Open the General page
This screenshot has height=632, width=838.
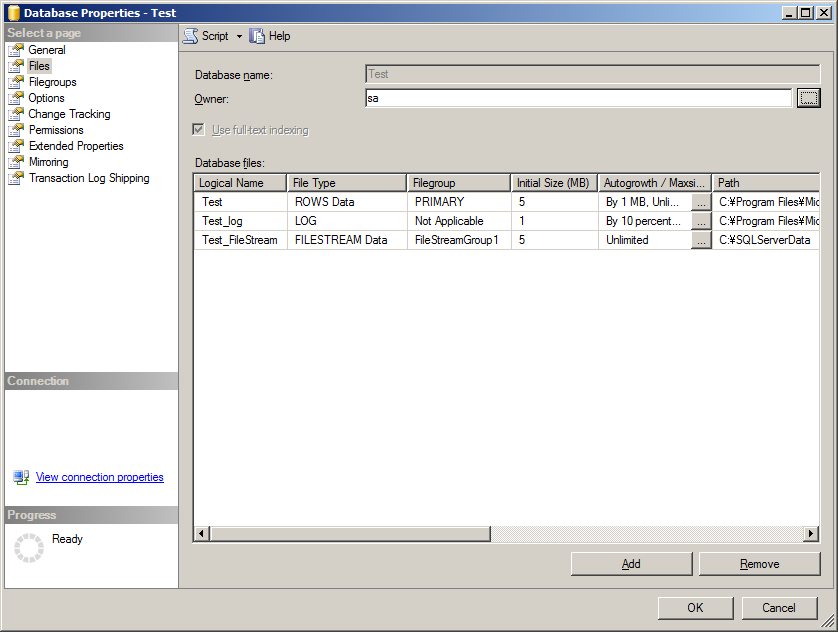pos(45,49)
